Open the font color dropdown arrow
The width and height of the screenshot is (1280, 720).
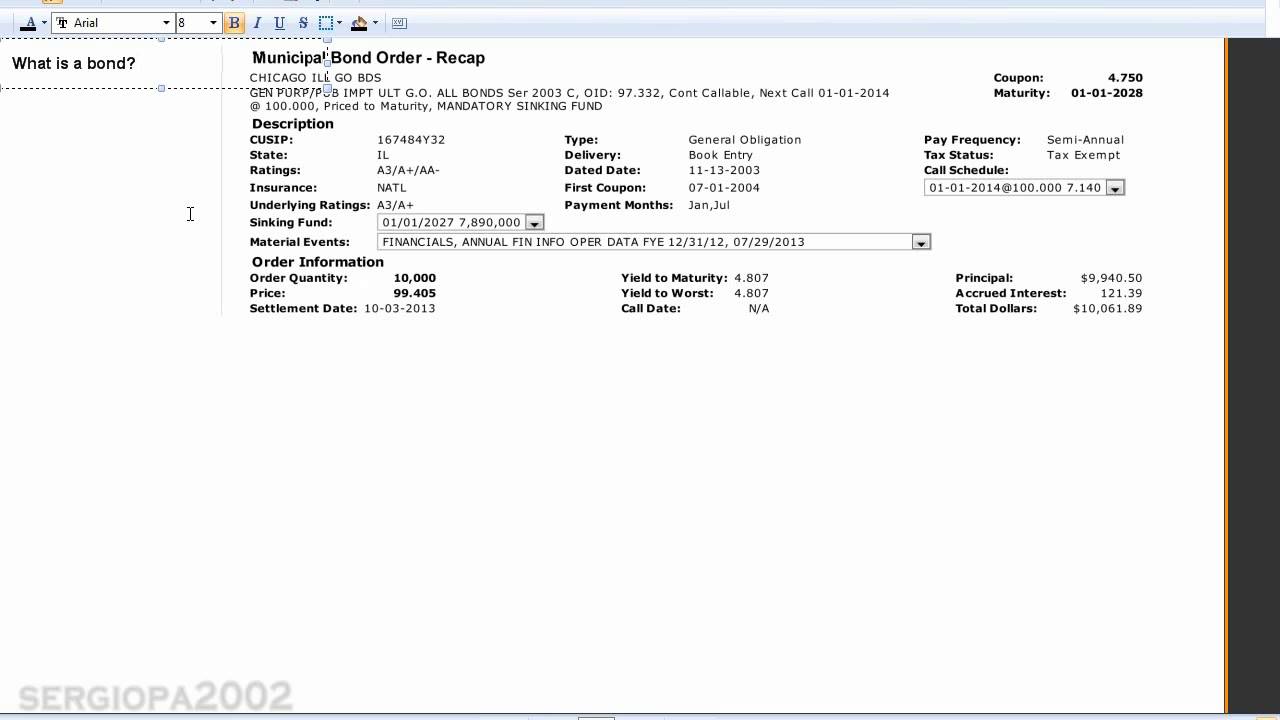click(x=44, y=23)
